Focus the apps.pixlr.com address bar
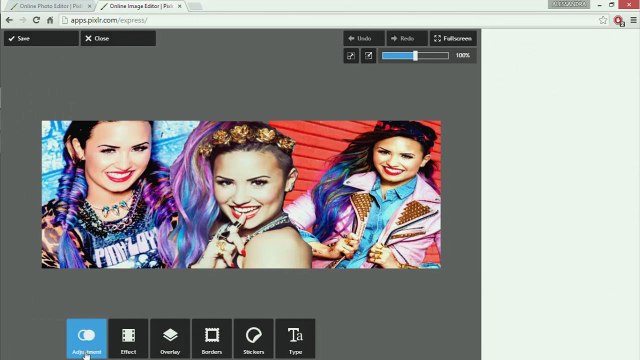 click(327, 20)
